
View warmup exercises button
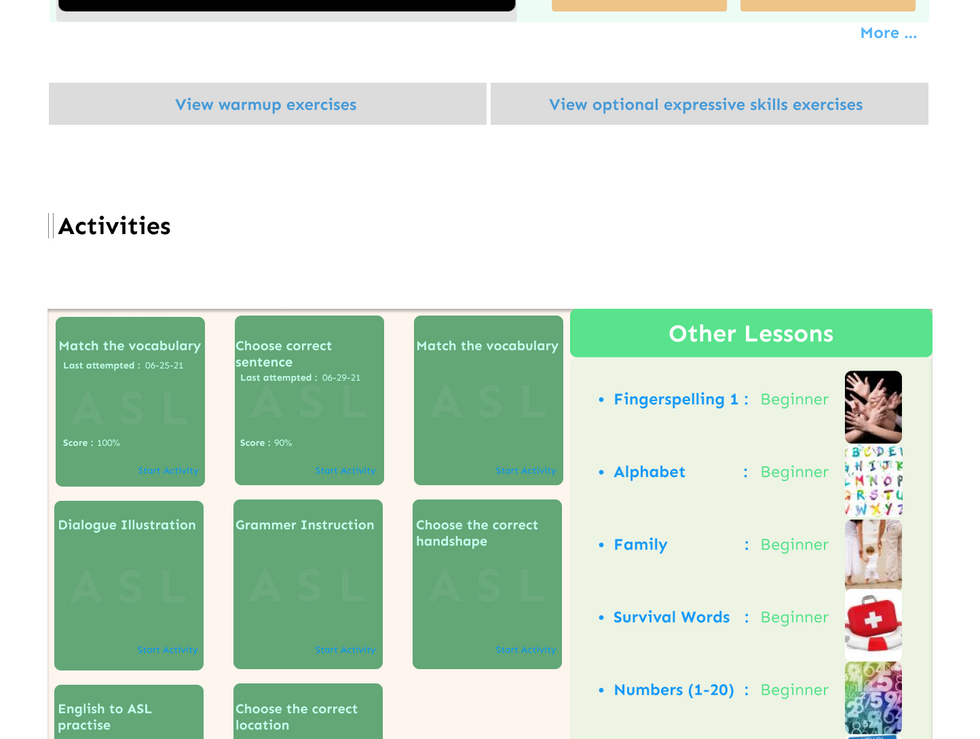click(x=268, y=104)
